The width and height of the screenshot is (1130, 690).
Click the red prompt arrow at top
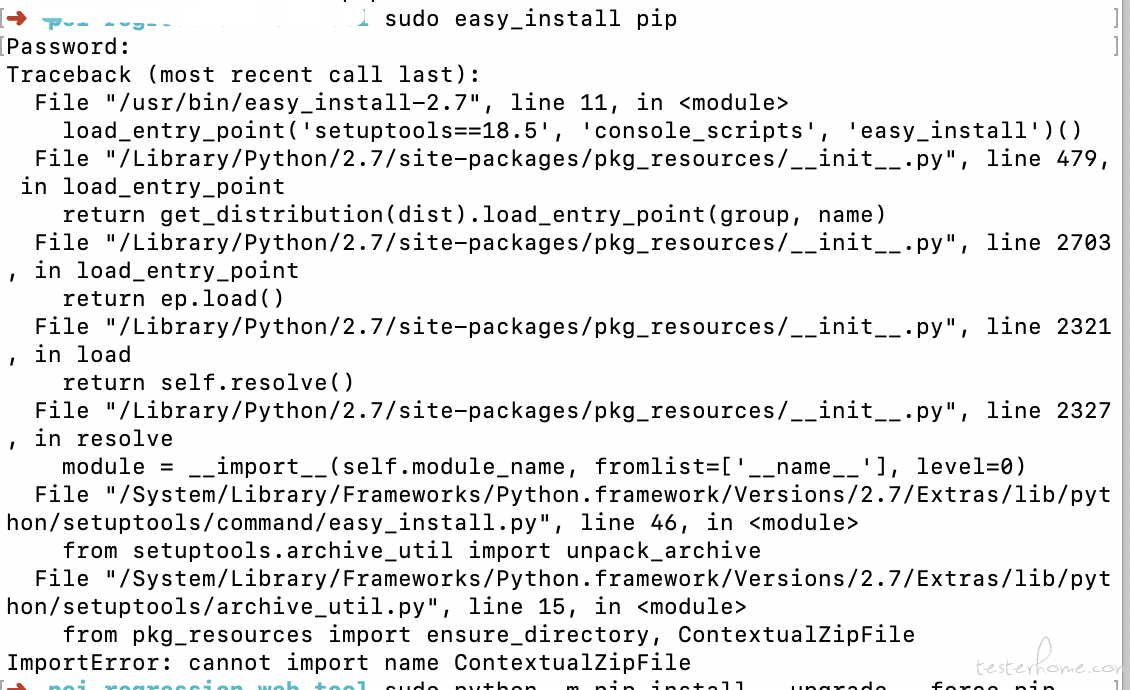(x=17, y=17)
